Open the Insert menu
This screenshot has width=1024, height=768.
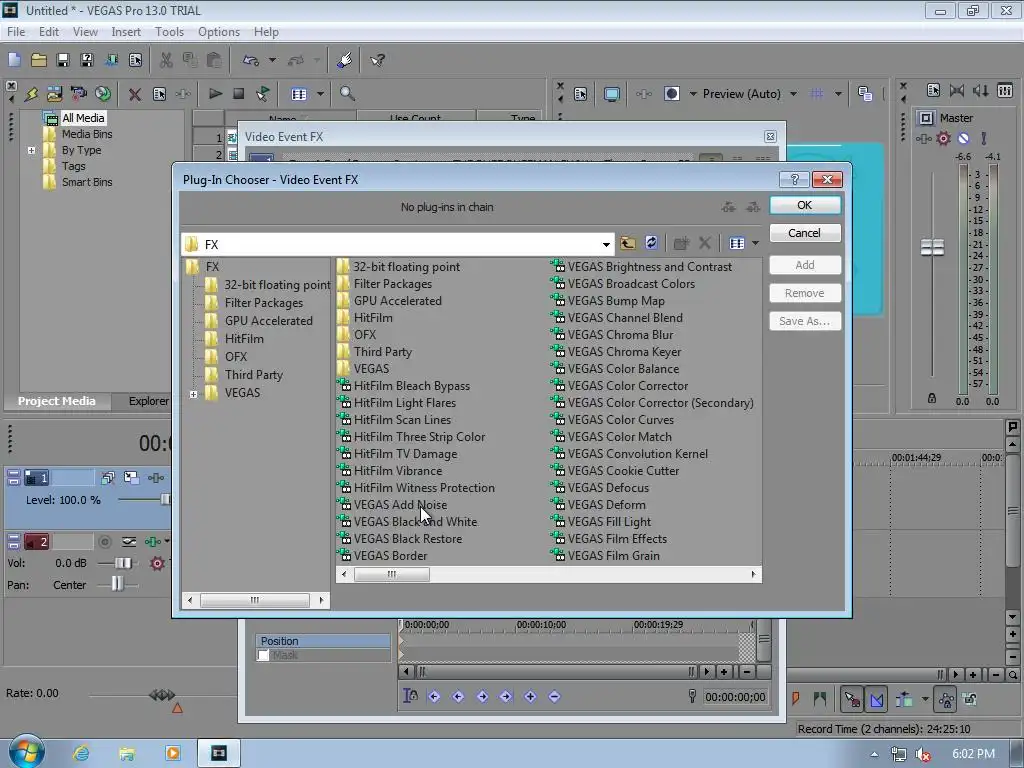pos(125,31)
